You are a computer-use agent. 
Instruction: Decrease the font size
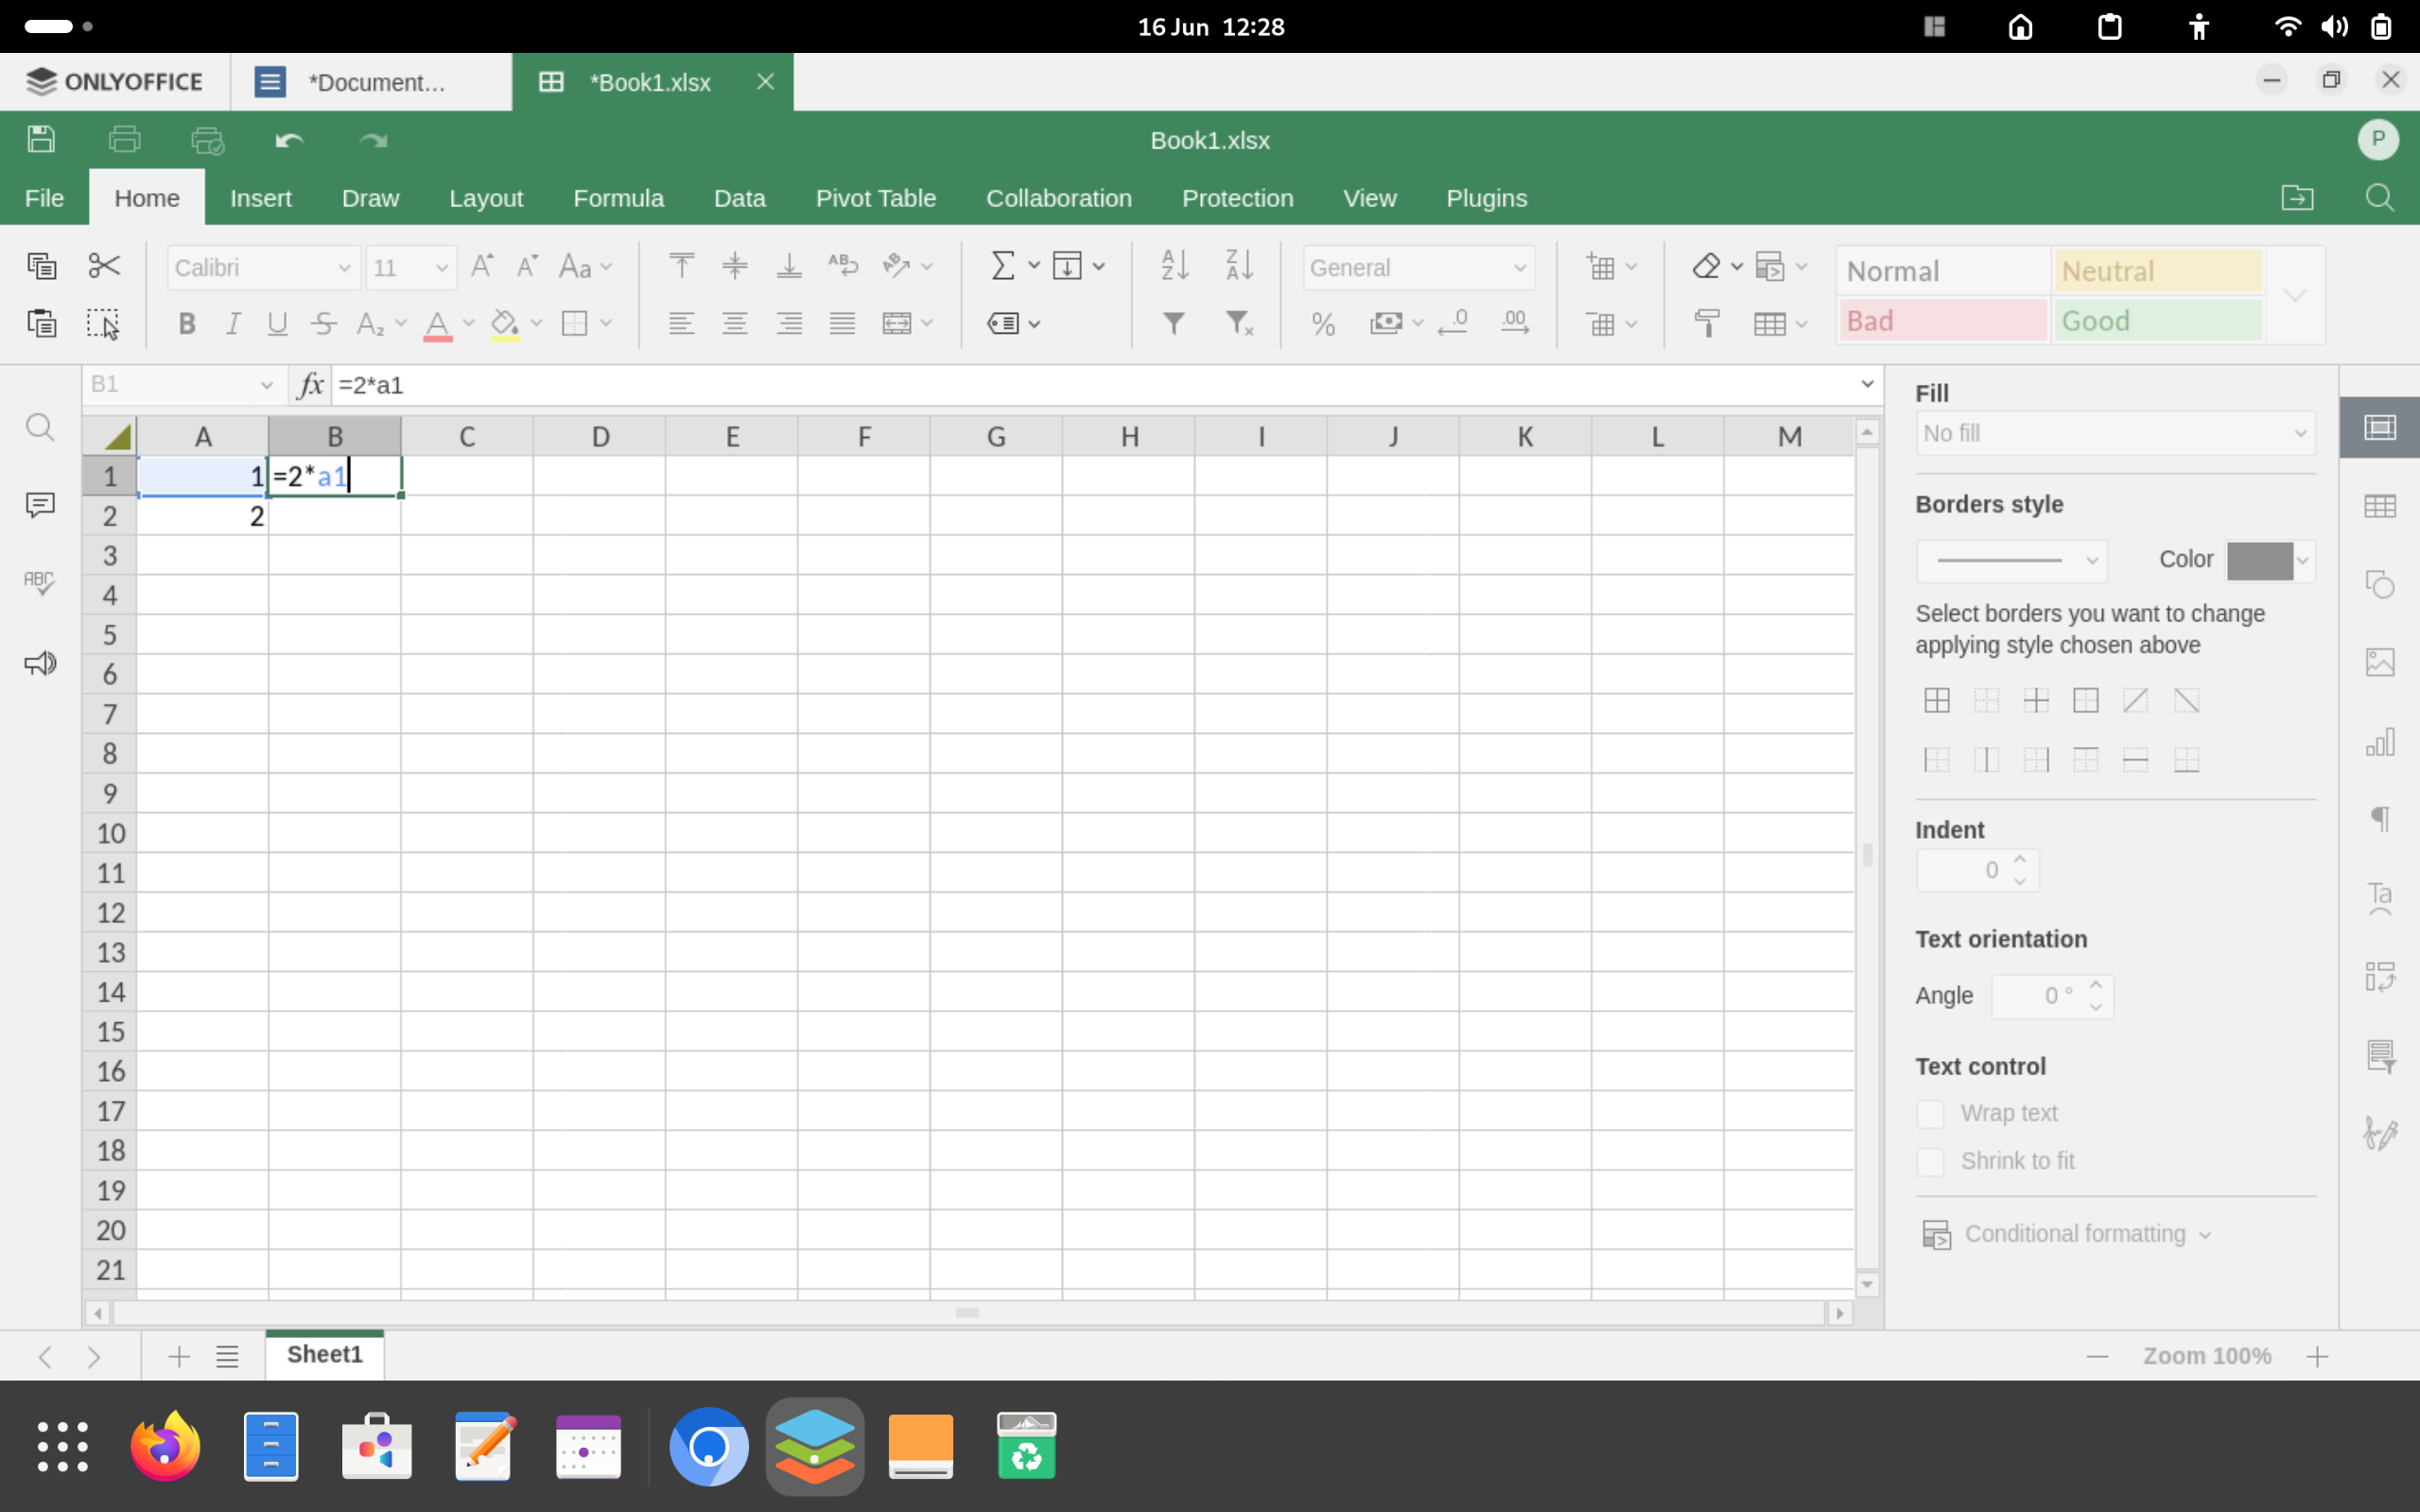point(527,266)
